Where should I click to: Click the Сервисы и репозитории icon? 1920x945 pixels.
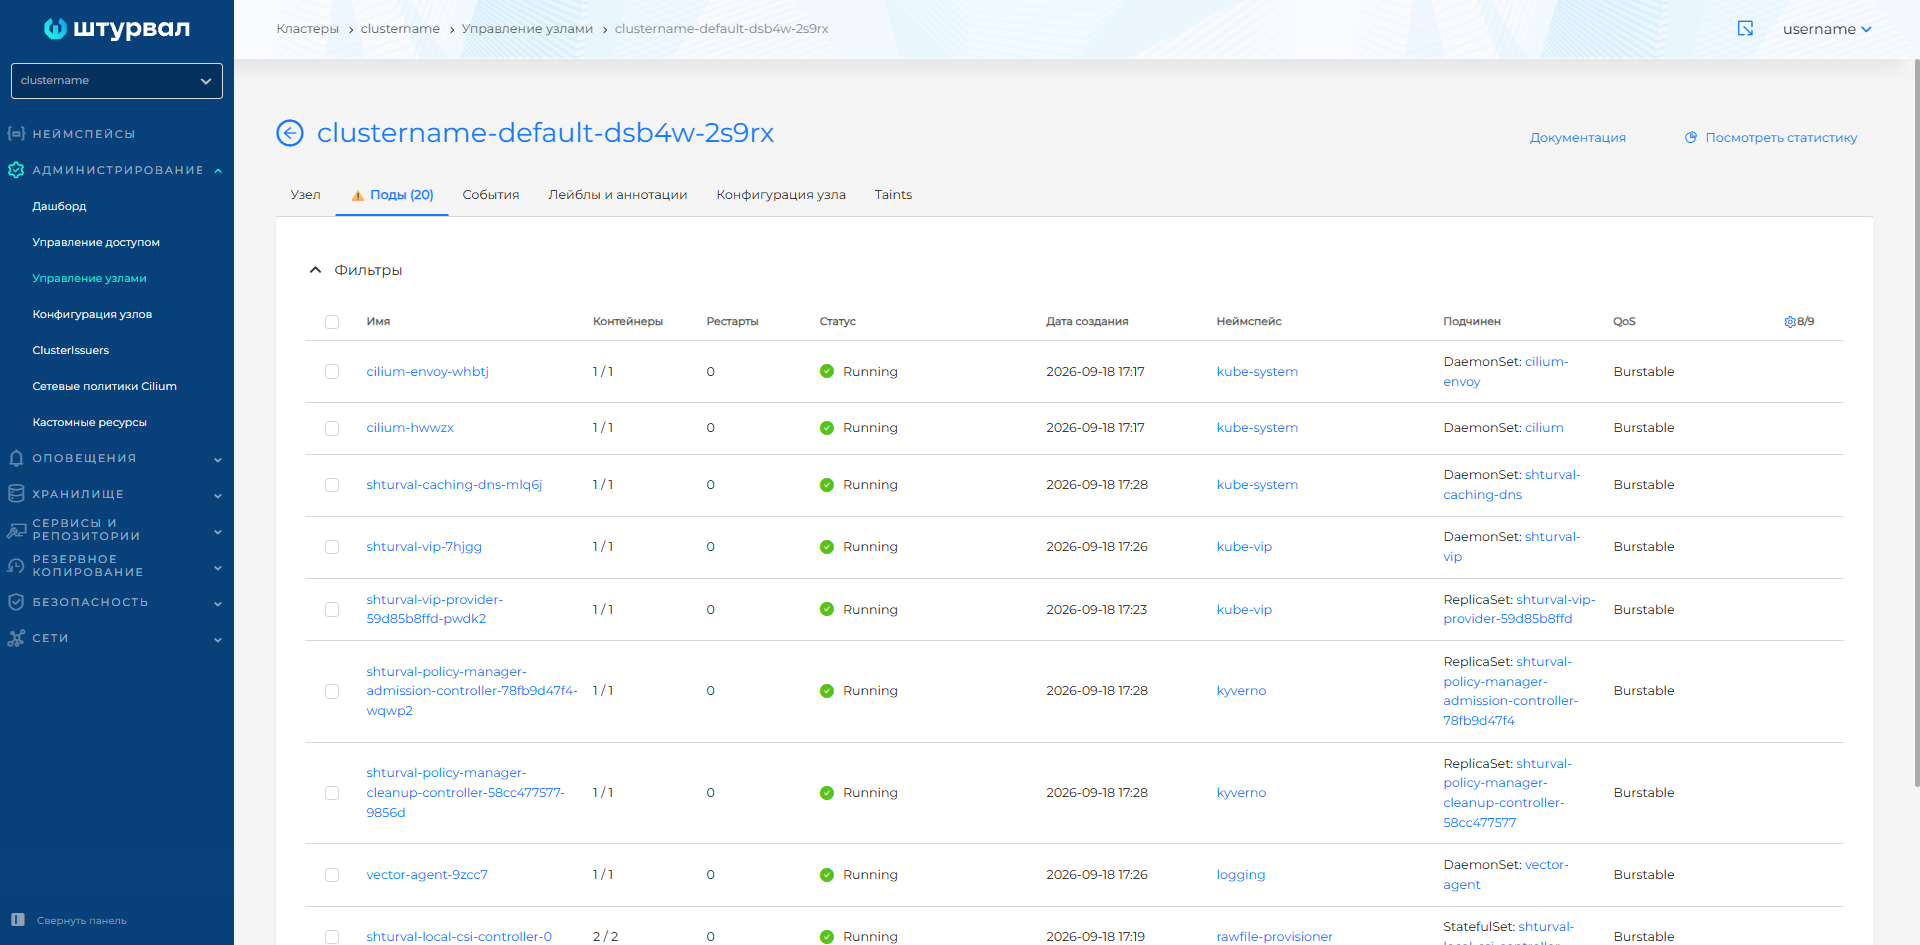(x=16, y=530)
